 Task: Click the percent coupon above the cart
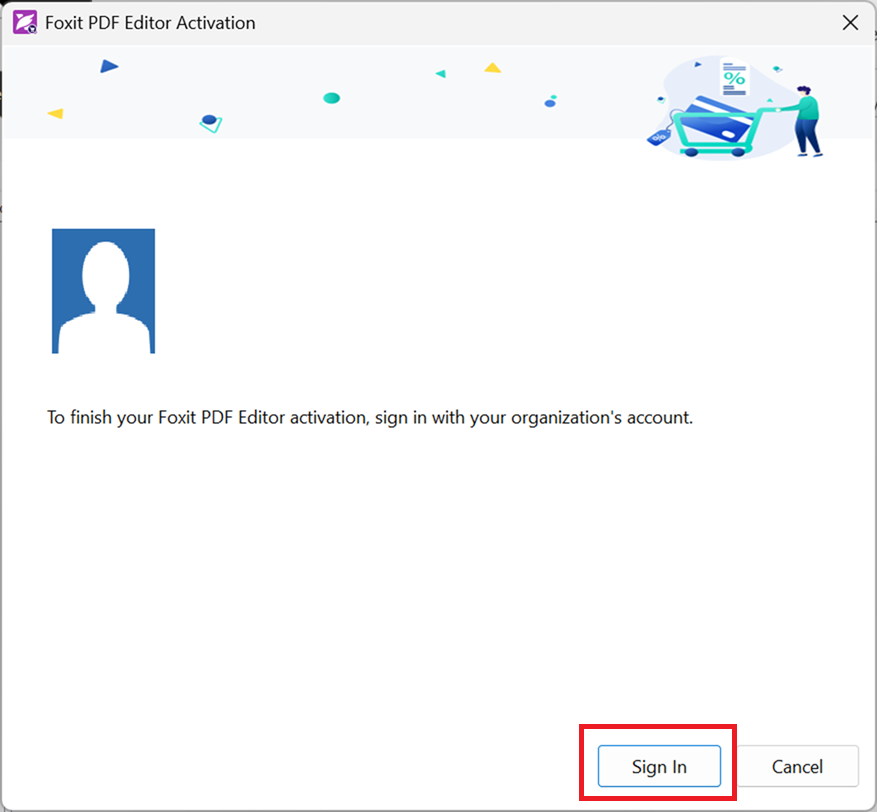[734, 78]
